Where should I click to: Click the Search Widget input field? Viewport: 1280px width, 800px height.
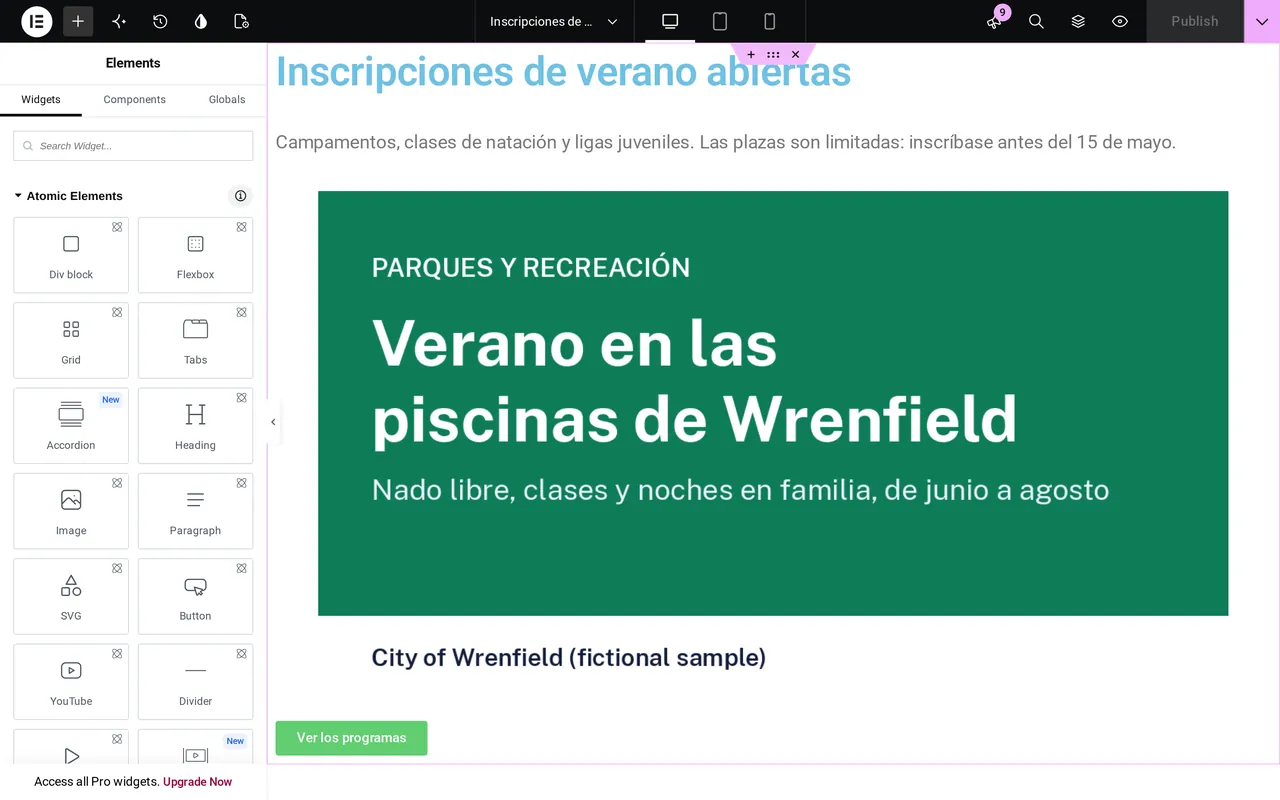(133, 146)
